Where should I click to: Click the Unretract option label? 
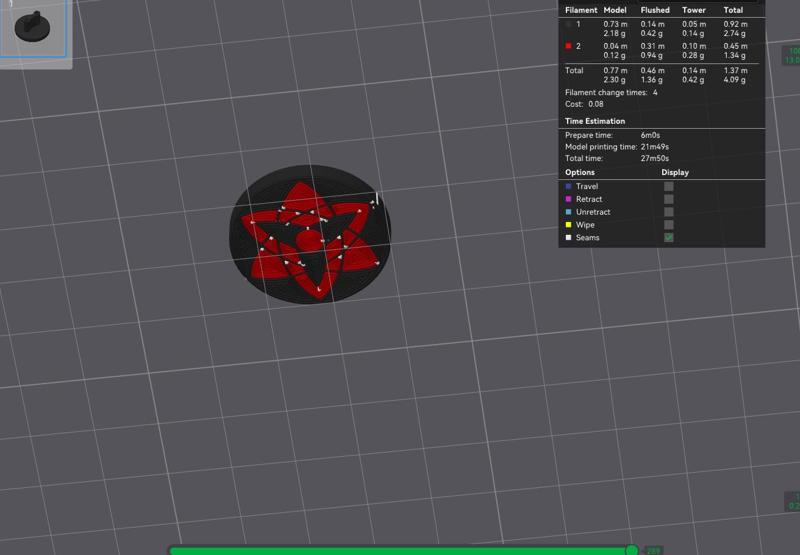593,212
